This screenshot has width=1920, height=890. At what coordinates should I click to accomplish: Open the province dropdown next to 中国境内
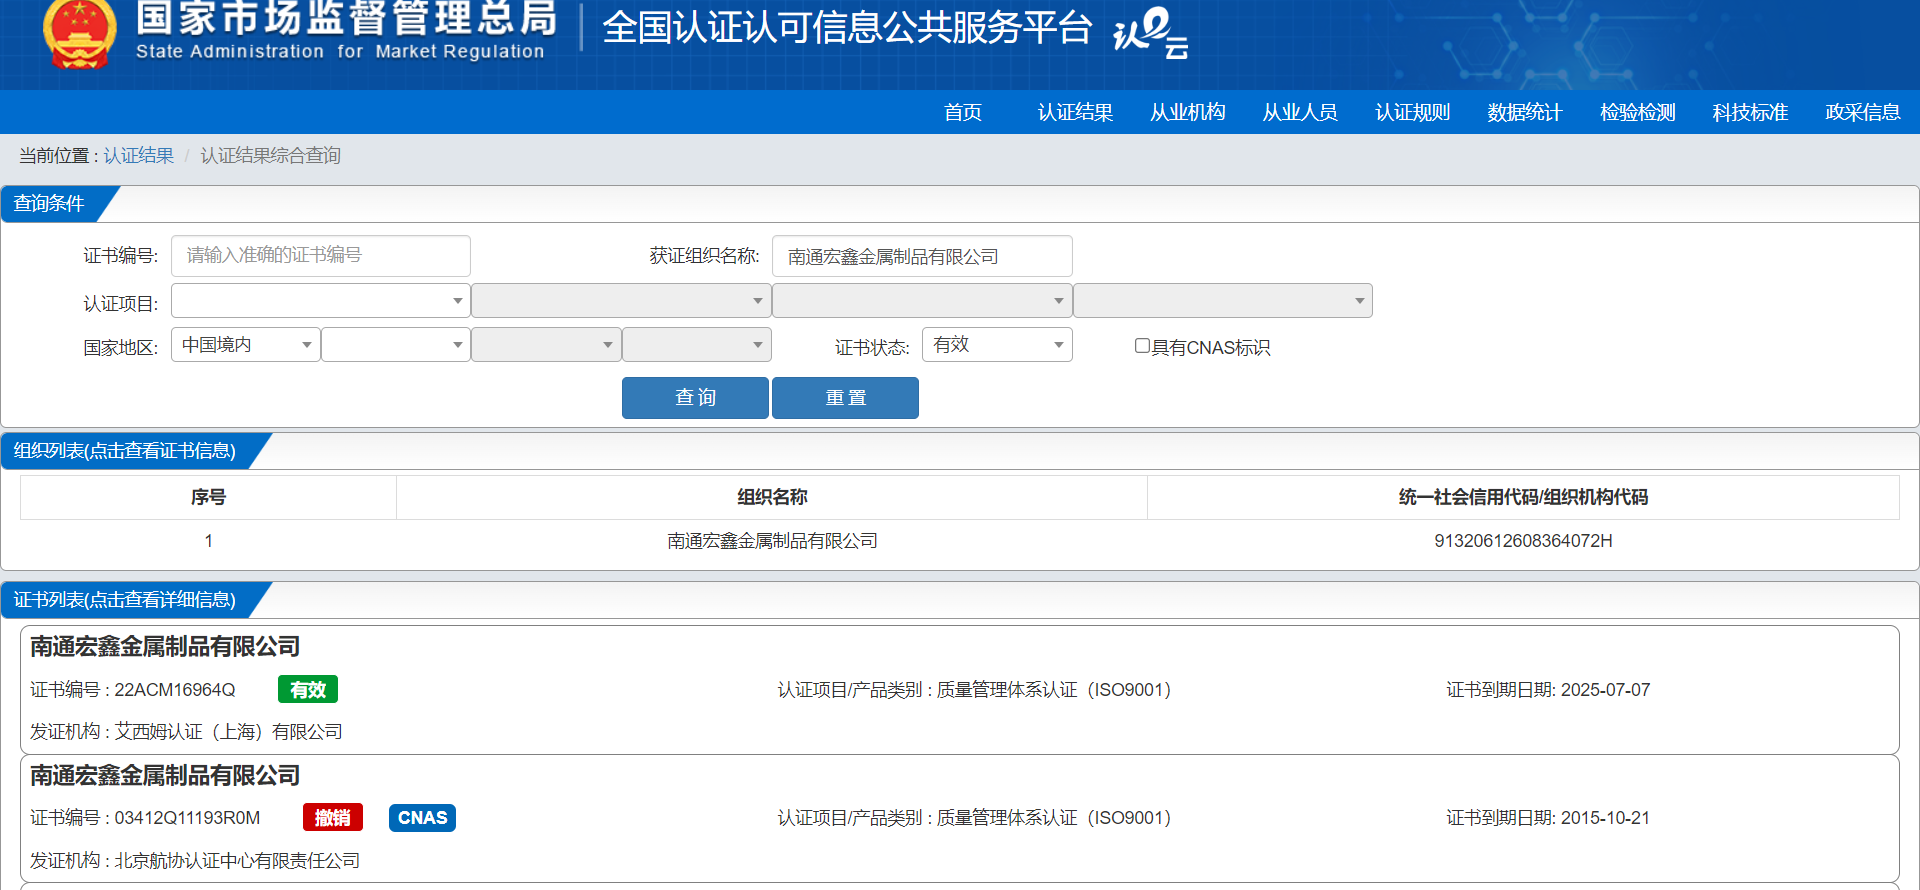pos(396,345)
